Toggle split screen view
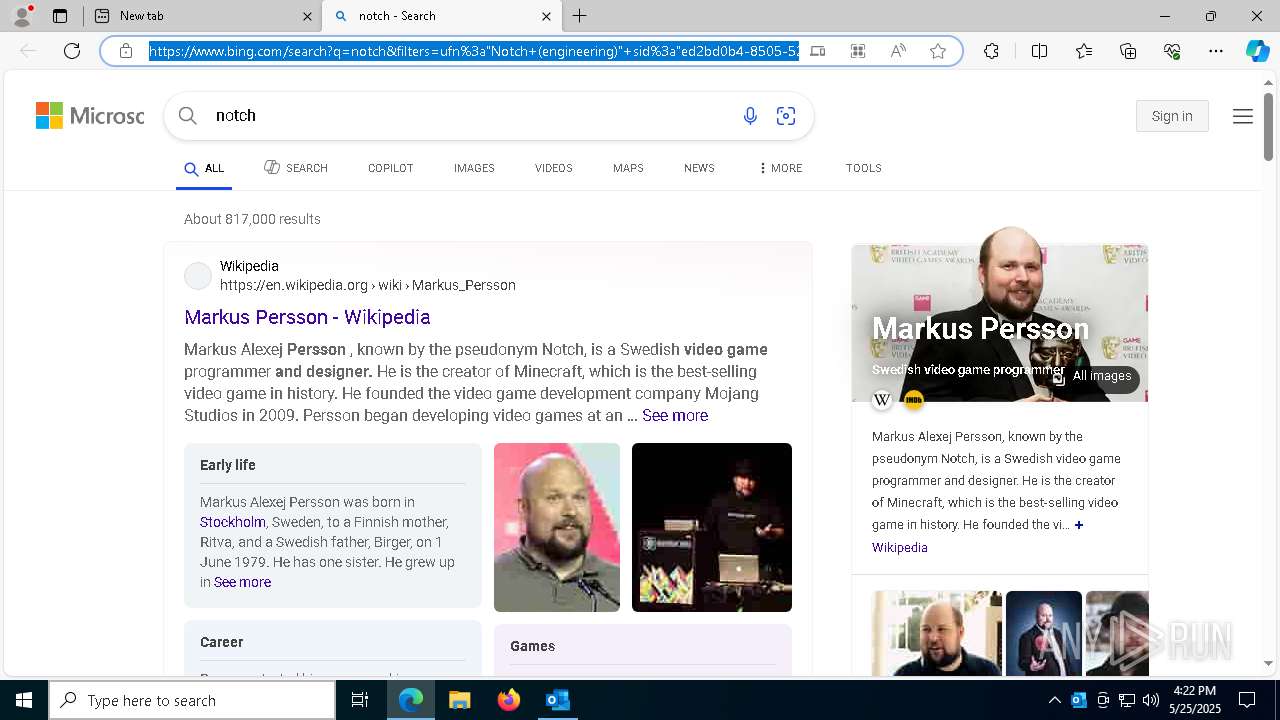This screenshot has width=1280, height=720. (1039, 51)
